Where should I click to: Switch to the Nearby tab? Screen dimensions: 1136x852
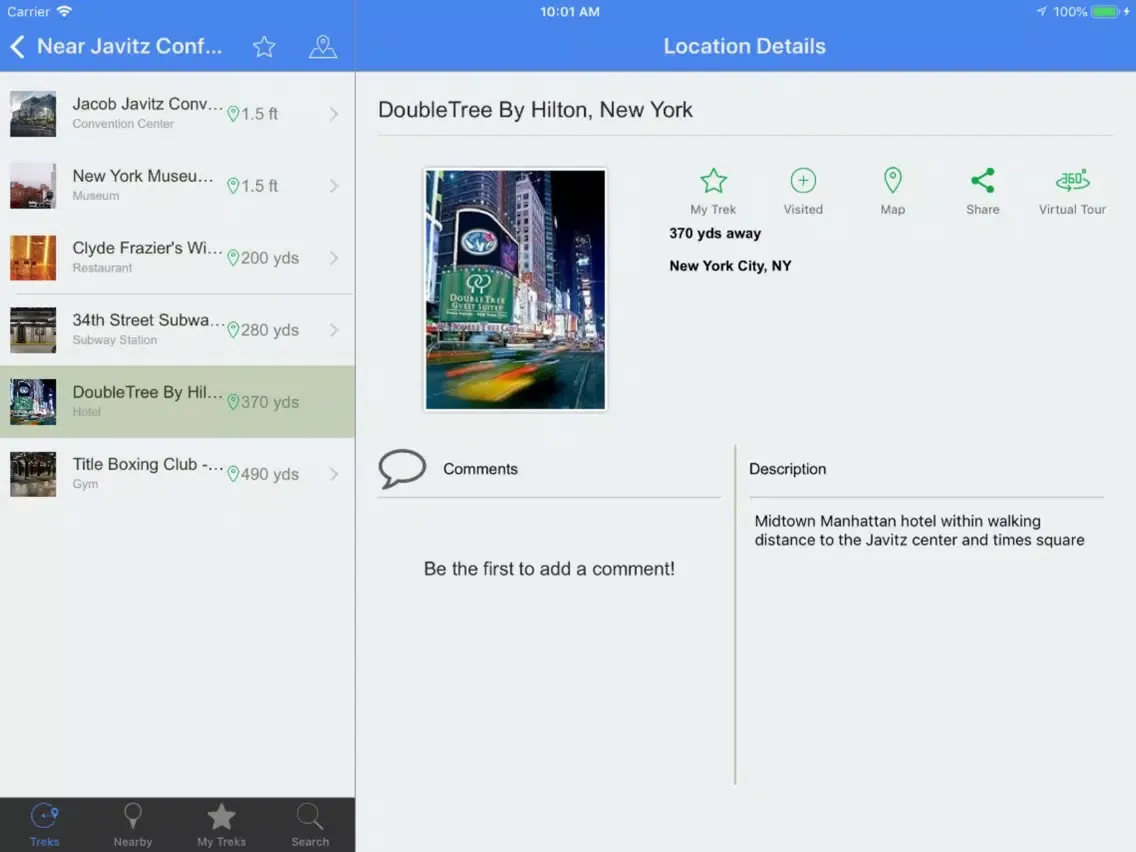click(x=133, y=825)
